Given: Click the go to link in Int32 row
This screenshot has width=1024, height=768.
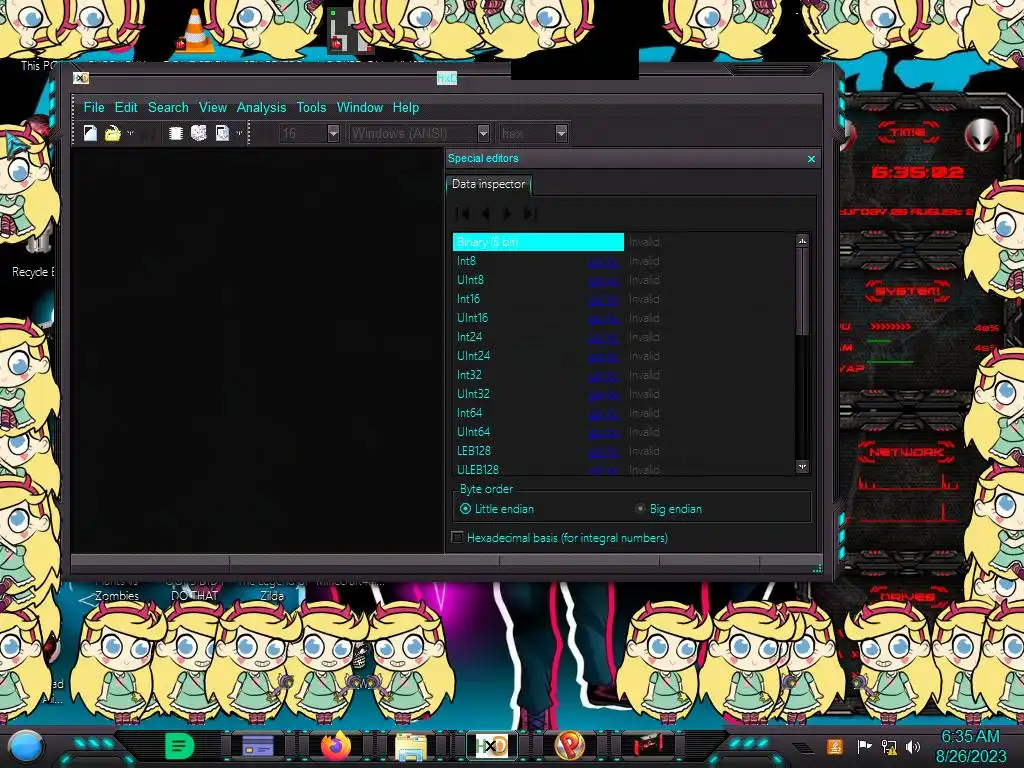Looking at the screenshot, I should 603,376.
